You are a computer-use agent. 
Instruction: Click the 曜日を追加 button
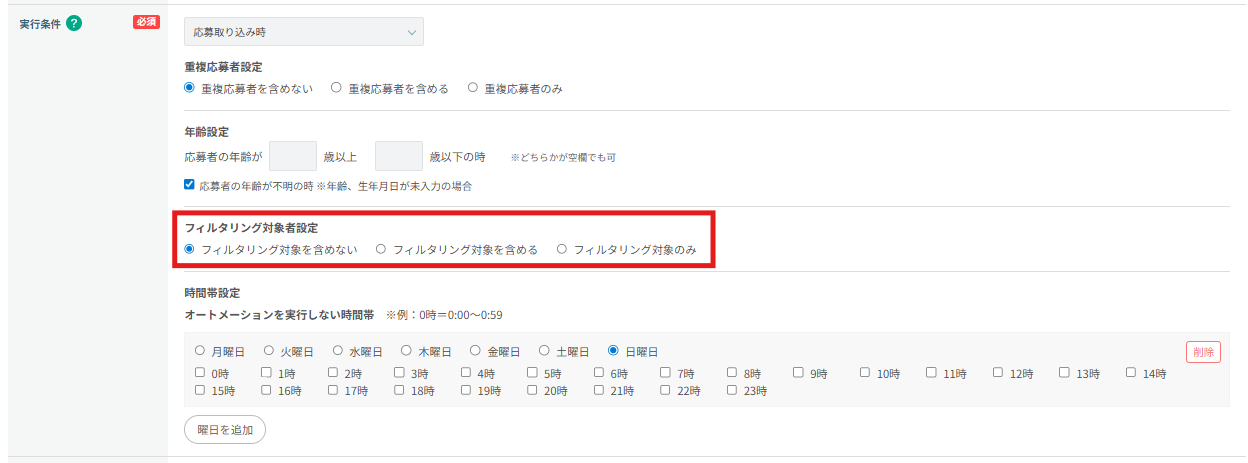click(x=224, y=429)
